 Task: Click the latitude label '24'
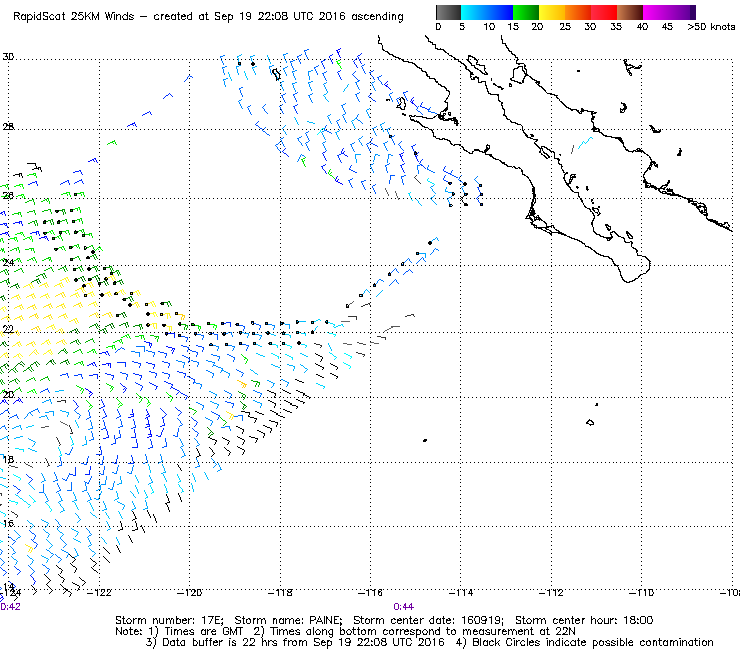8,262
